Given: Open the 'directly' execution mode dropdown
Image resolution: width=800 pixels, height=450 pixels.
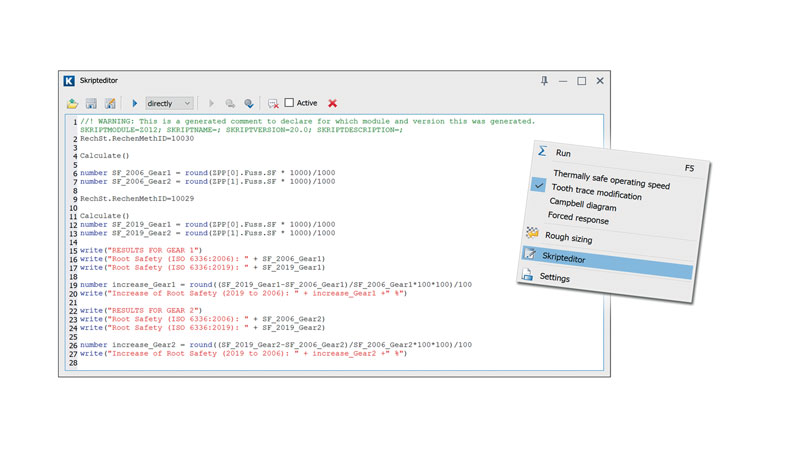Looking at the screenshot, I should [169, 103].
